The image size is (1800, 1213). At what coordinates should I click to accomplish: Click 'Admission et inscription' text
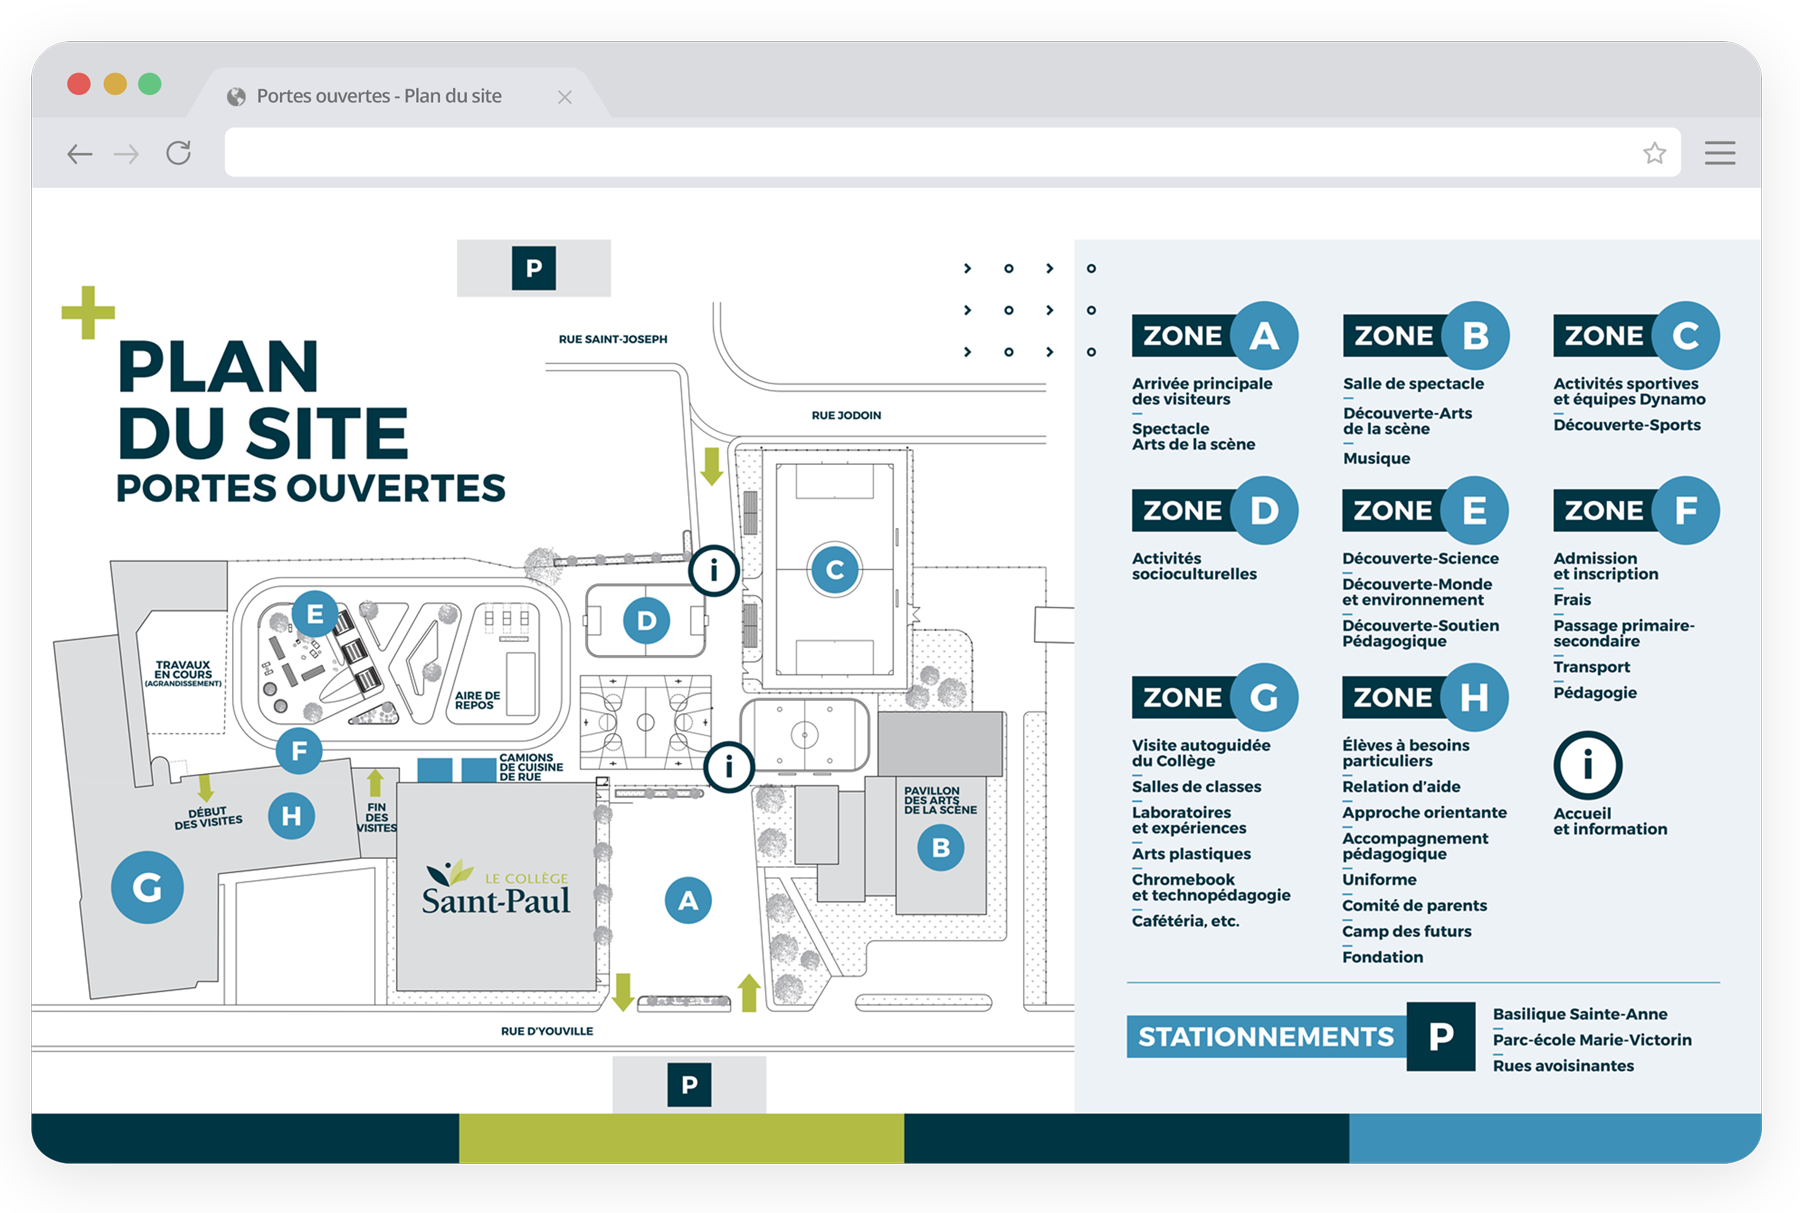pos(1605,566)
